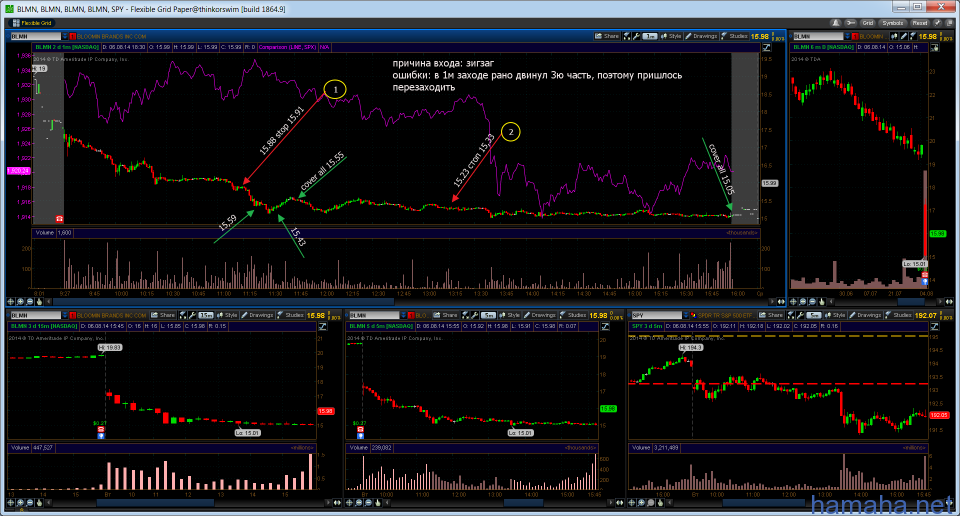This screenshot has height=516, width=960.
Task: Toggle the scale icon in the 15m chart header
Action: point(322,326)
